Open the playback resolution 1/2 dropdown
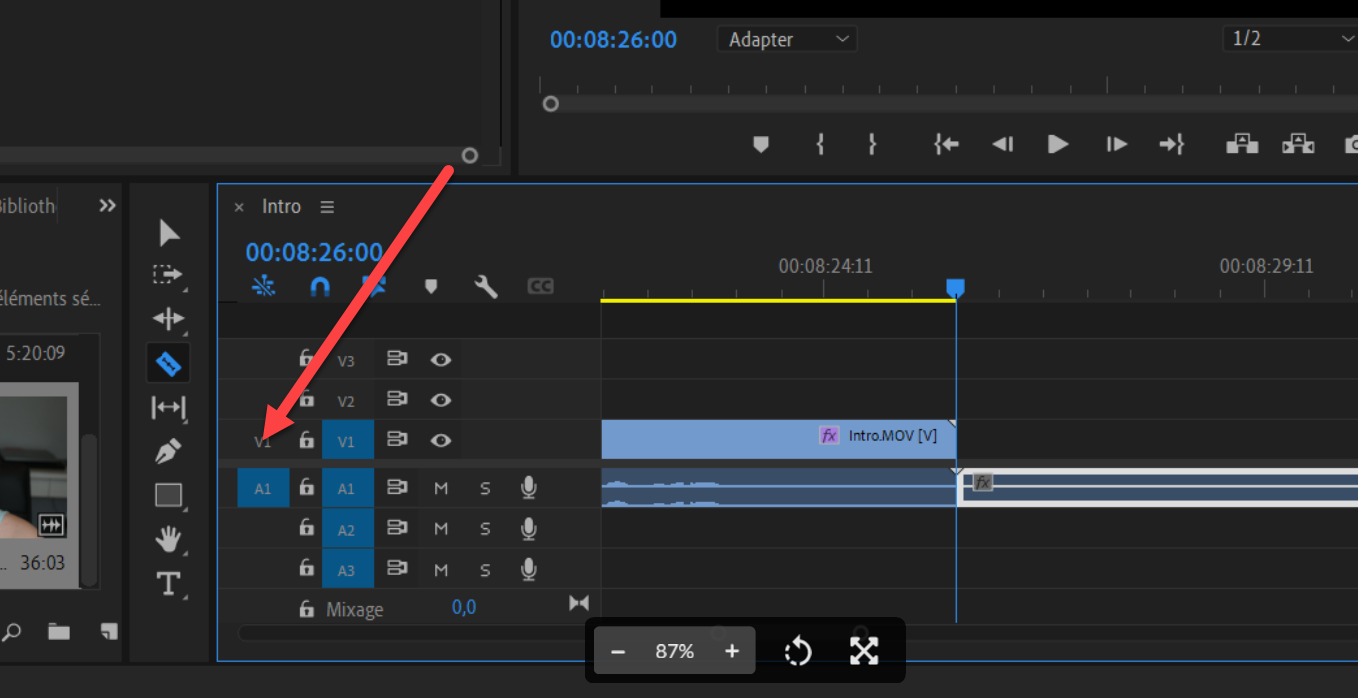The width and height of the screenshot is (1358, 698). [1289, 39]
